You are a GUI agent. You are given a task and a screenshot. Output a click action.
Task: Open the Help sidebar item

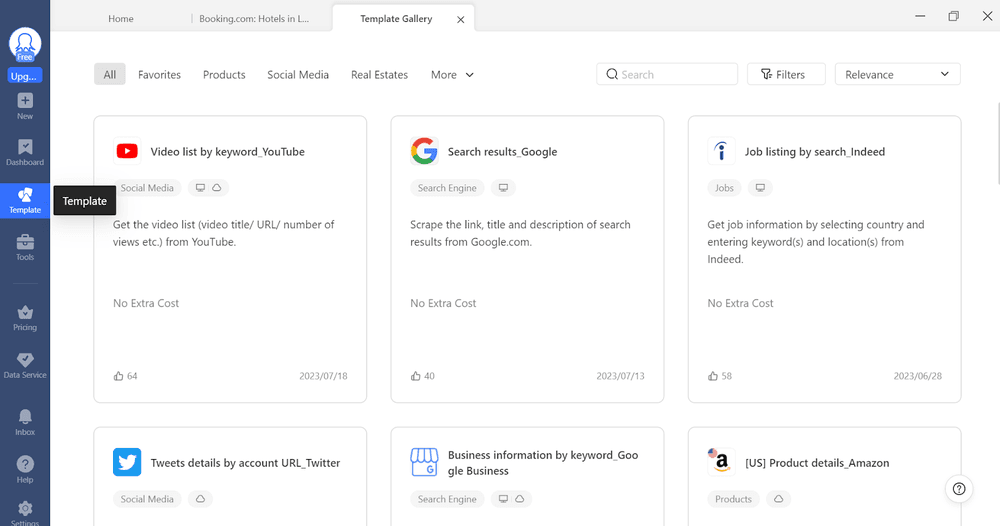pyautogui.click(x=25, y=471)
